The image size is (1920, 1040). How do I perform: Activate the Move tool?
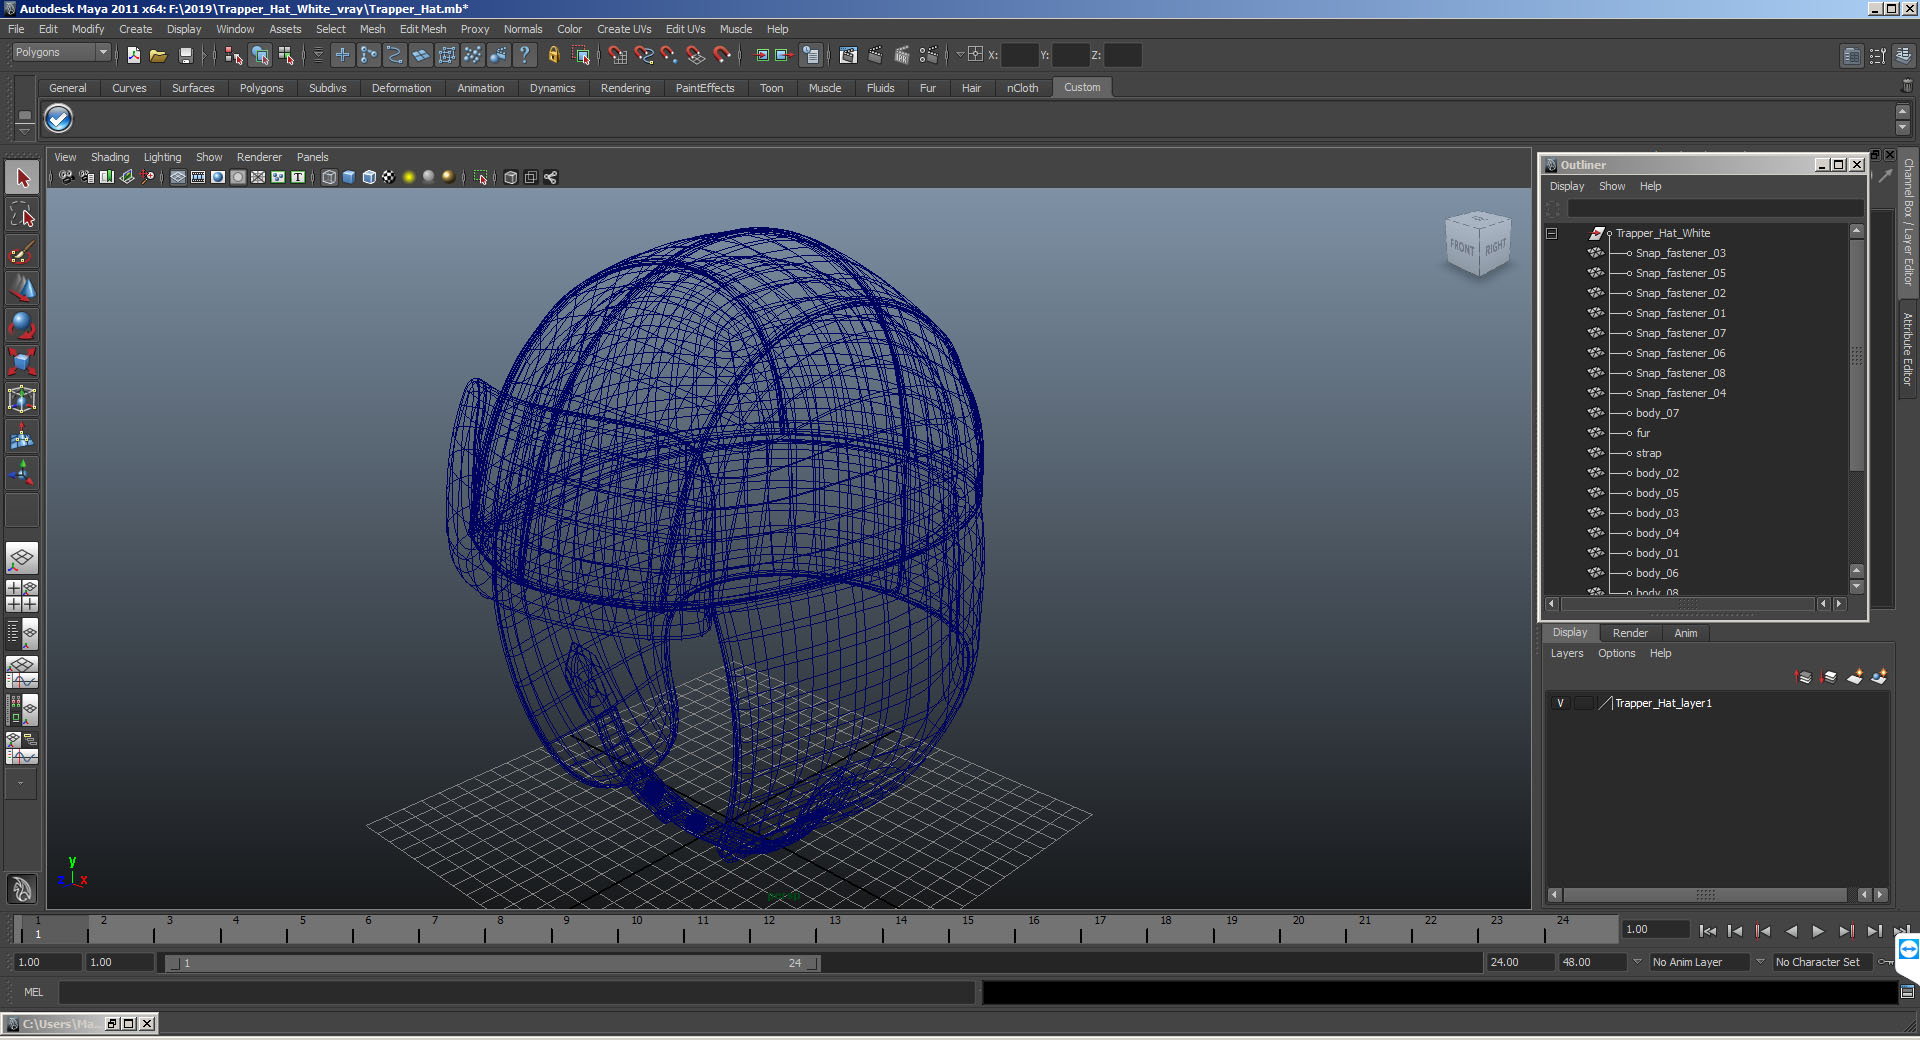tap(22, 288)
